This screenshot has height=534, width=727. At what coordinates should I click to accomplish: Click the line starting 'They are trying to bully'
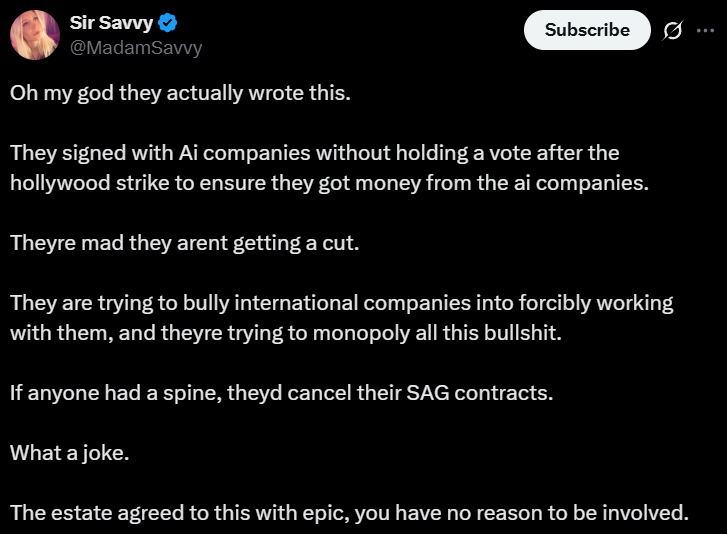pyautogui.click(x=341, y=303)
